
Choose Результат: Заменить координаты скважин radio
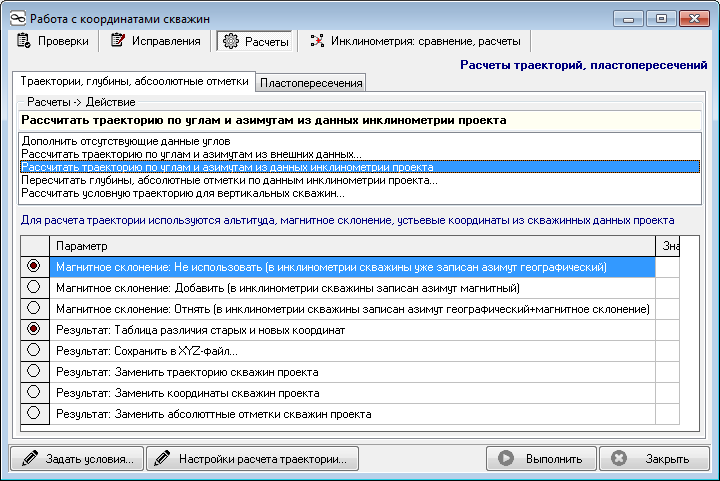pos(34,392)
